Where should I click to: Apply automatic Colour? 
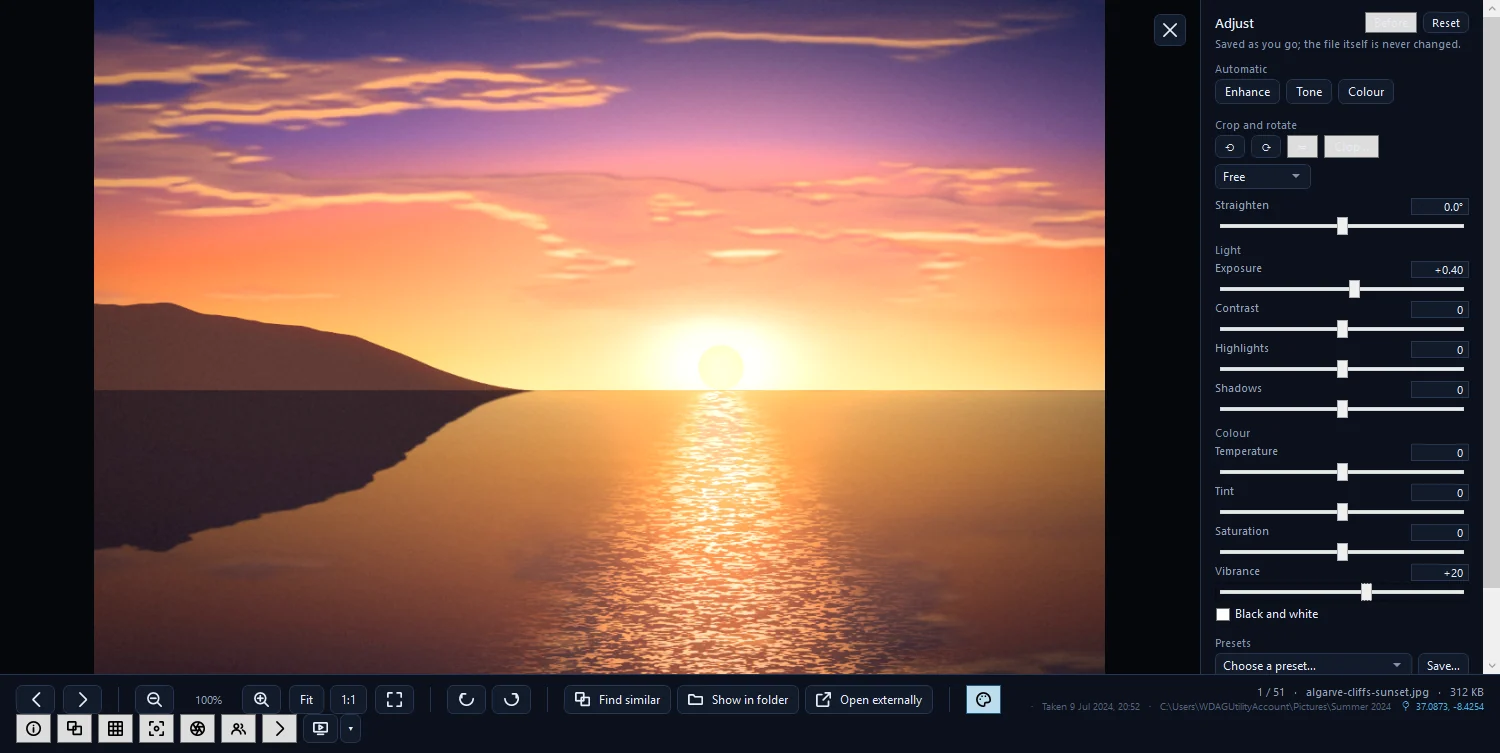point(1366,92)
